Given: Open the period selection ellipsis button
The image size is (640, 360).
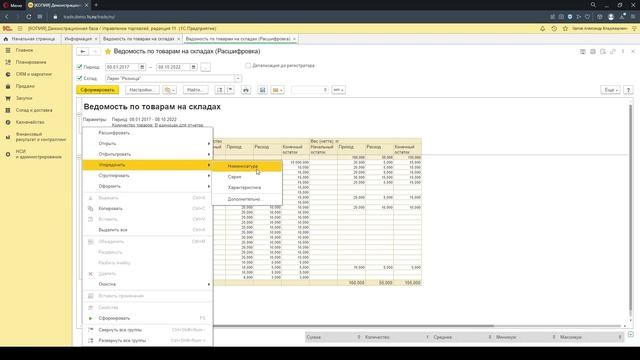Looking at the screenshot, I should pos(205,67).
